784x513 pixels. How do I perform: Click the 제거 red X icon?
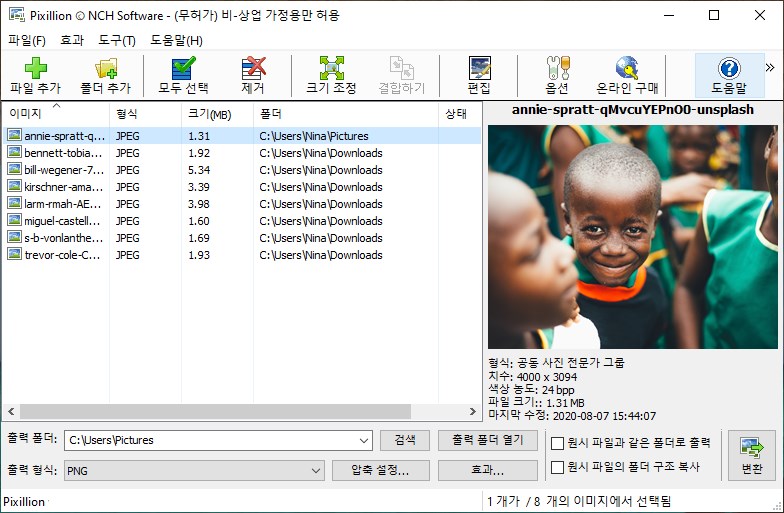point(254,68)
